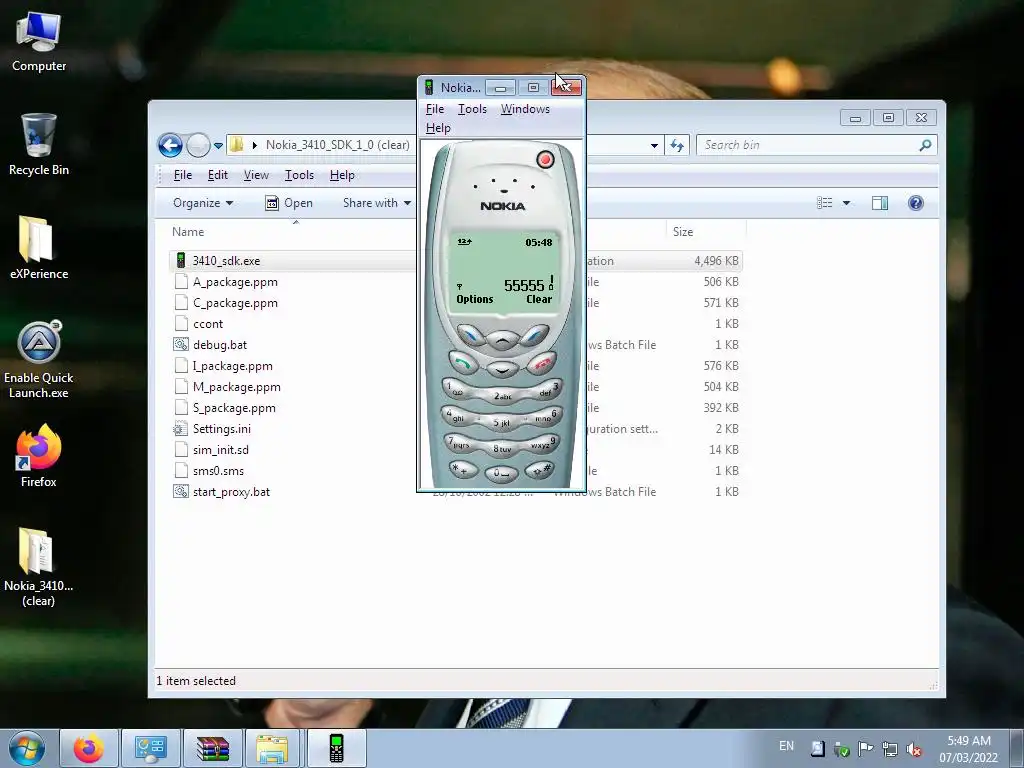
Task: Open Explorer File menu
Action: tap(183, 175)
